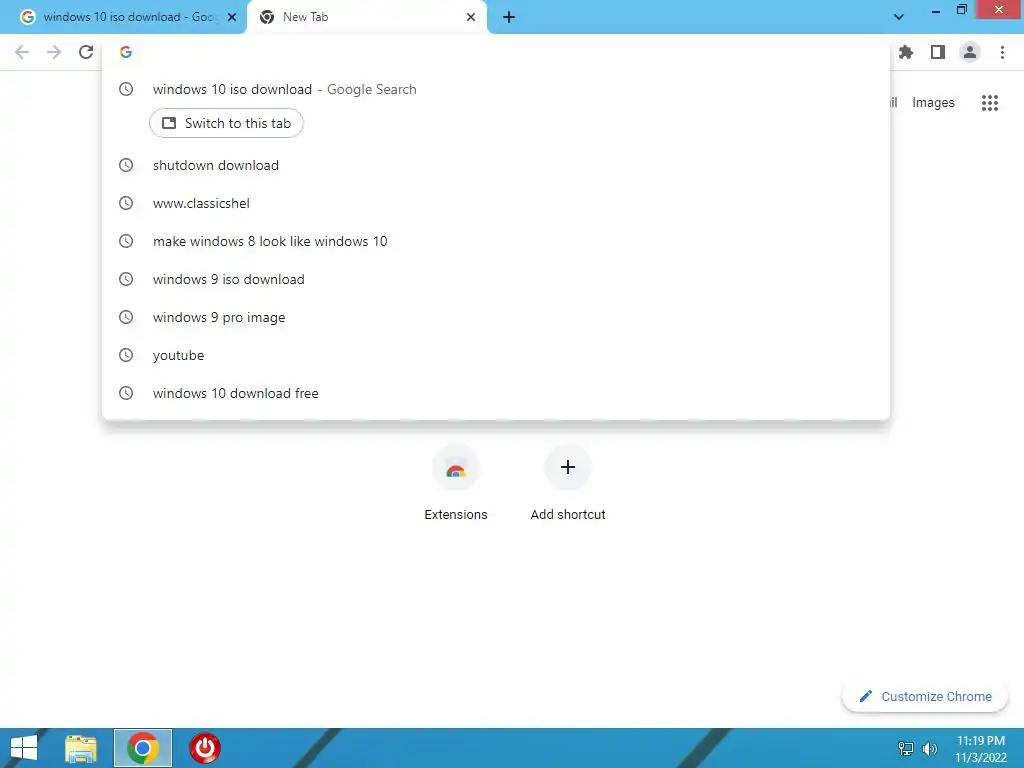Open the profile avatar menu
Screen dimensions: 1024x768
970,52
